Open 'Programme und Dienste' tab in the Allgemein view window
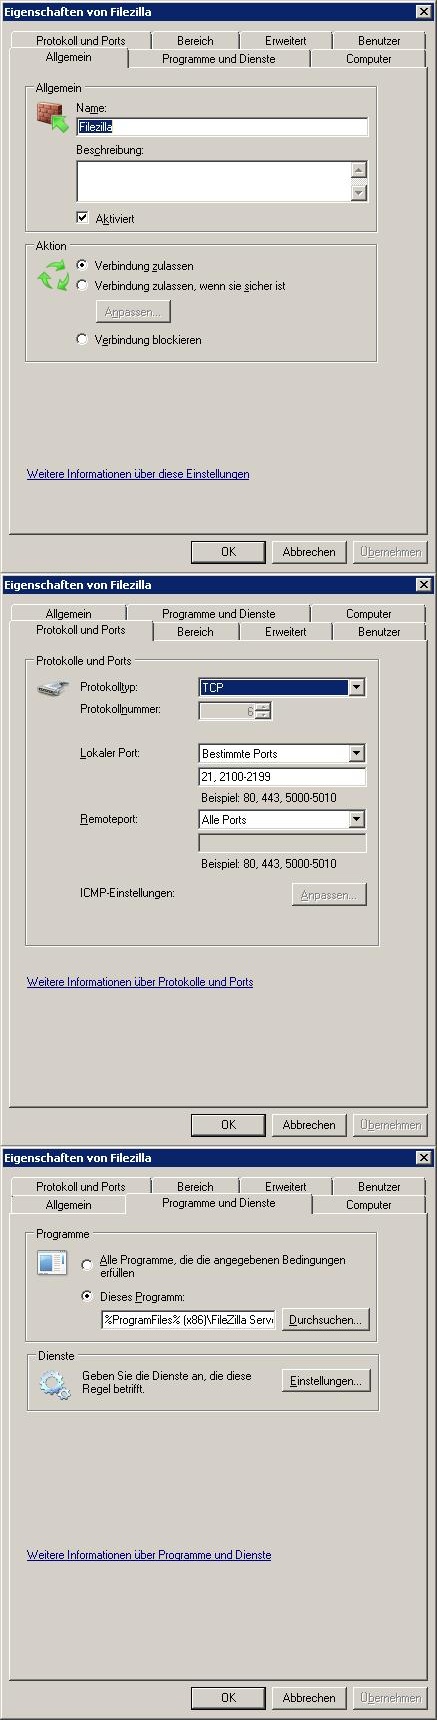 pyautogui.click(x=218, y=59)
